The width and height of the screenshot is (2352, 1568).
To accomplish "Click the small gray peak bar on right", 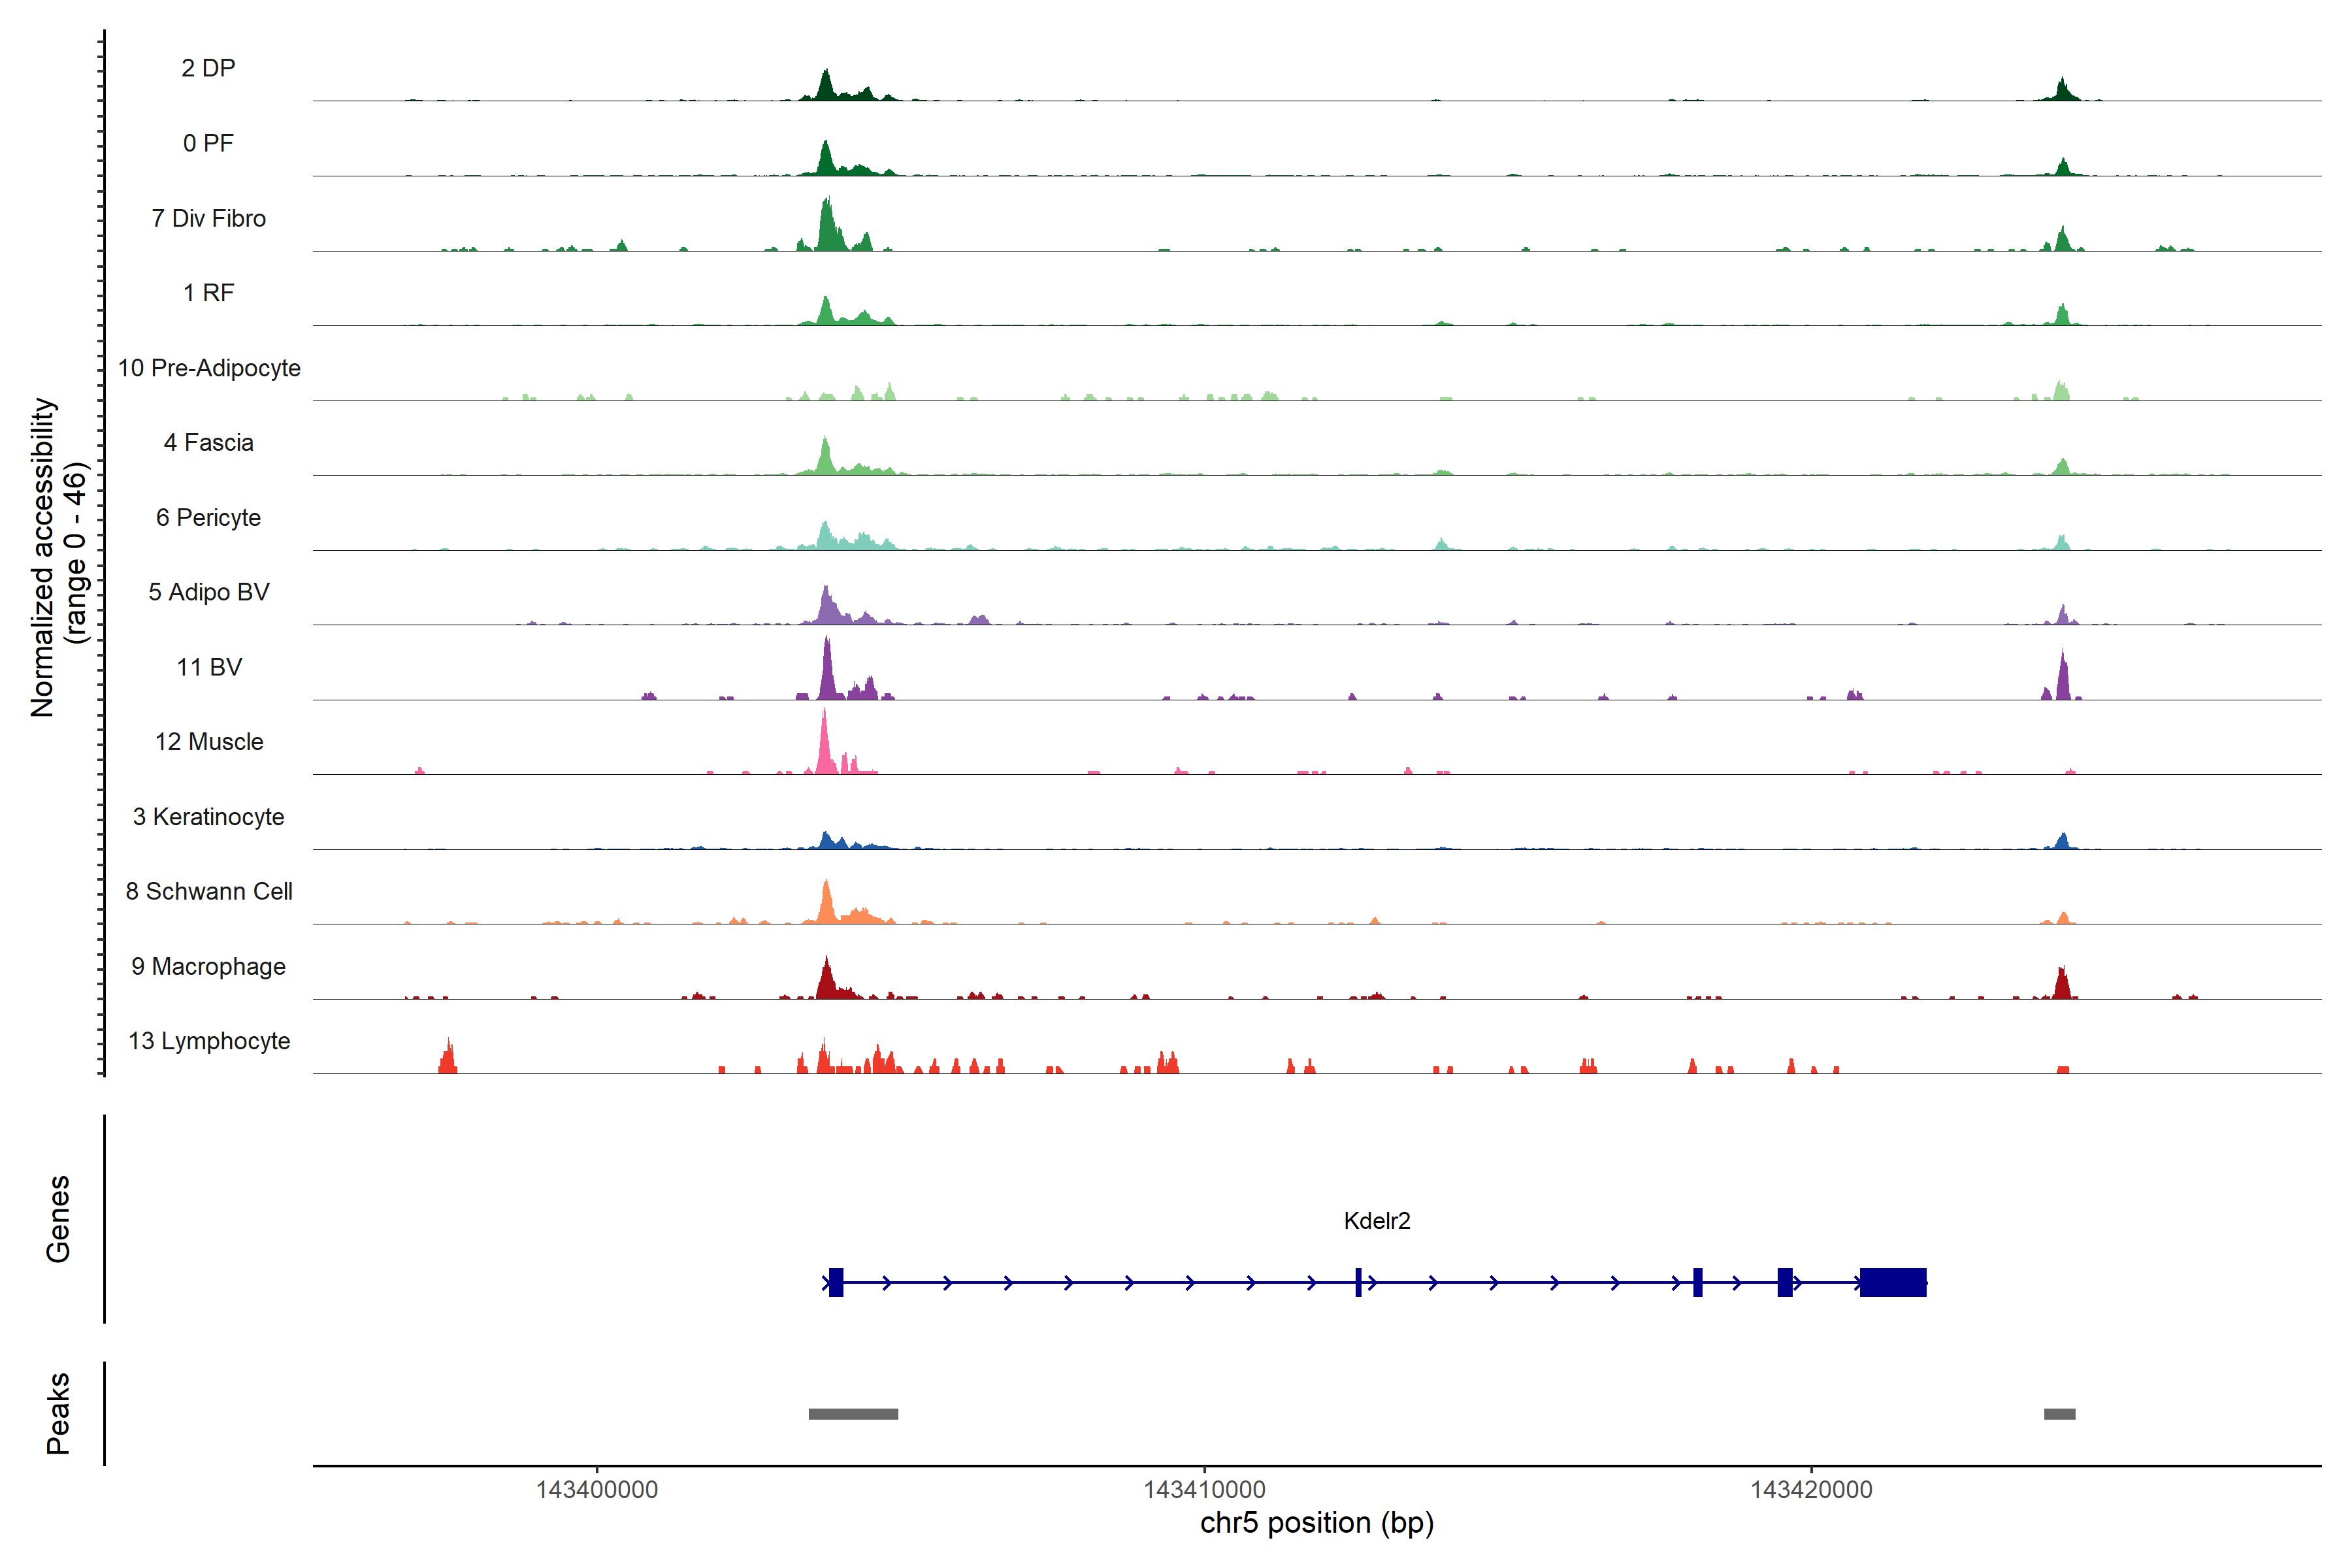I will click(x=2059, y=1414).
